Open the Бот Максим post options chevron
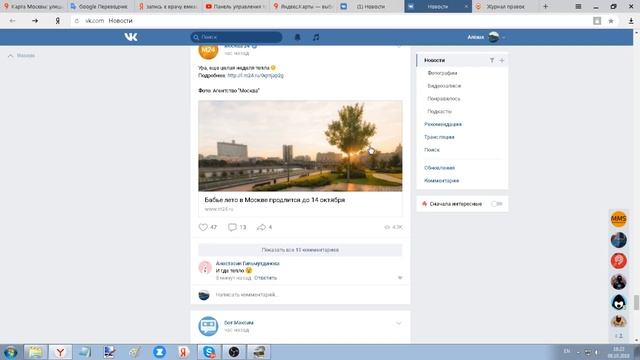Viewport: 640px width, 360px height. [399, 323]
